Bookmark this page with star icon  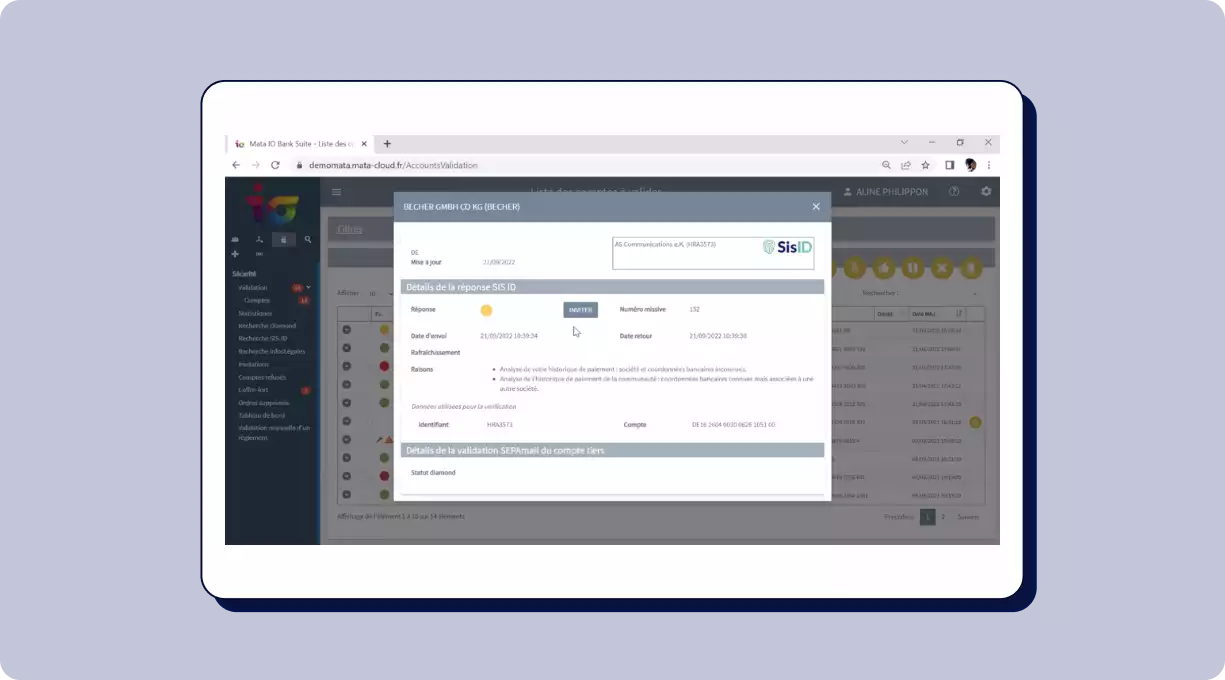pos(926,165)
